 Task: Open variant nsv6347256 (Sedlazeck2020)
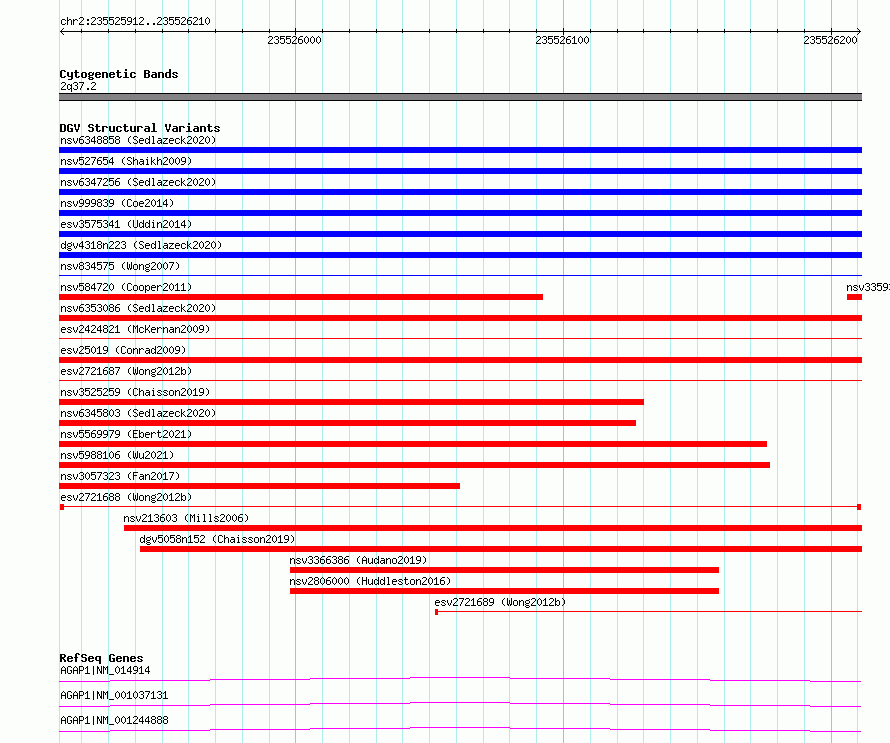(138, 182)
